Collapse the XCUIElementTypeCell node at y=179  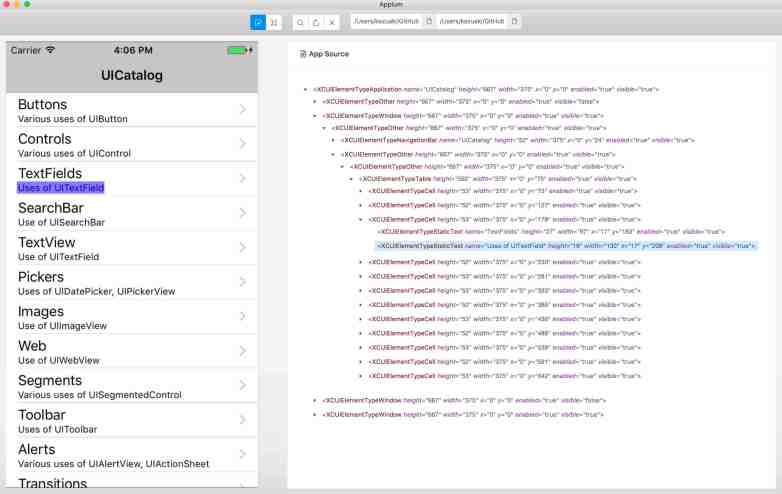point(361,220)
